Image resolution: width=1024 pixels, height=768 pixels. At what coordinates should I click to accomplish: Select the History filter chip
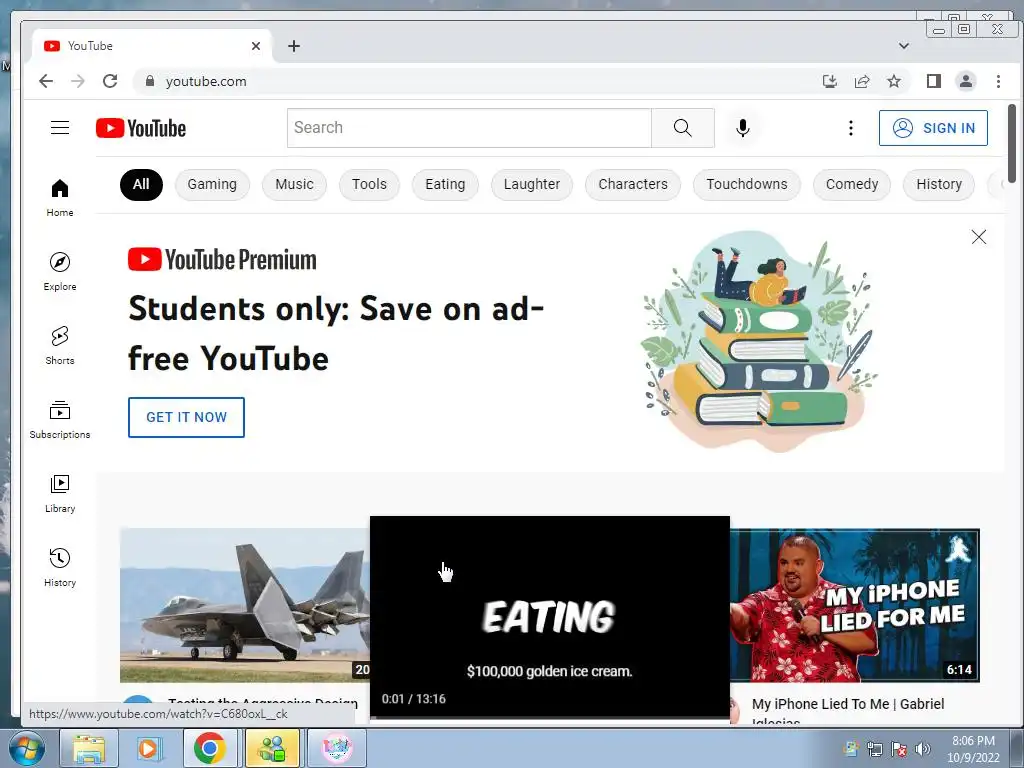pos(939,185)
